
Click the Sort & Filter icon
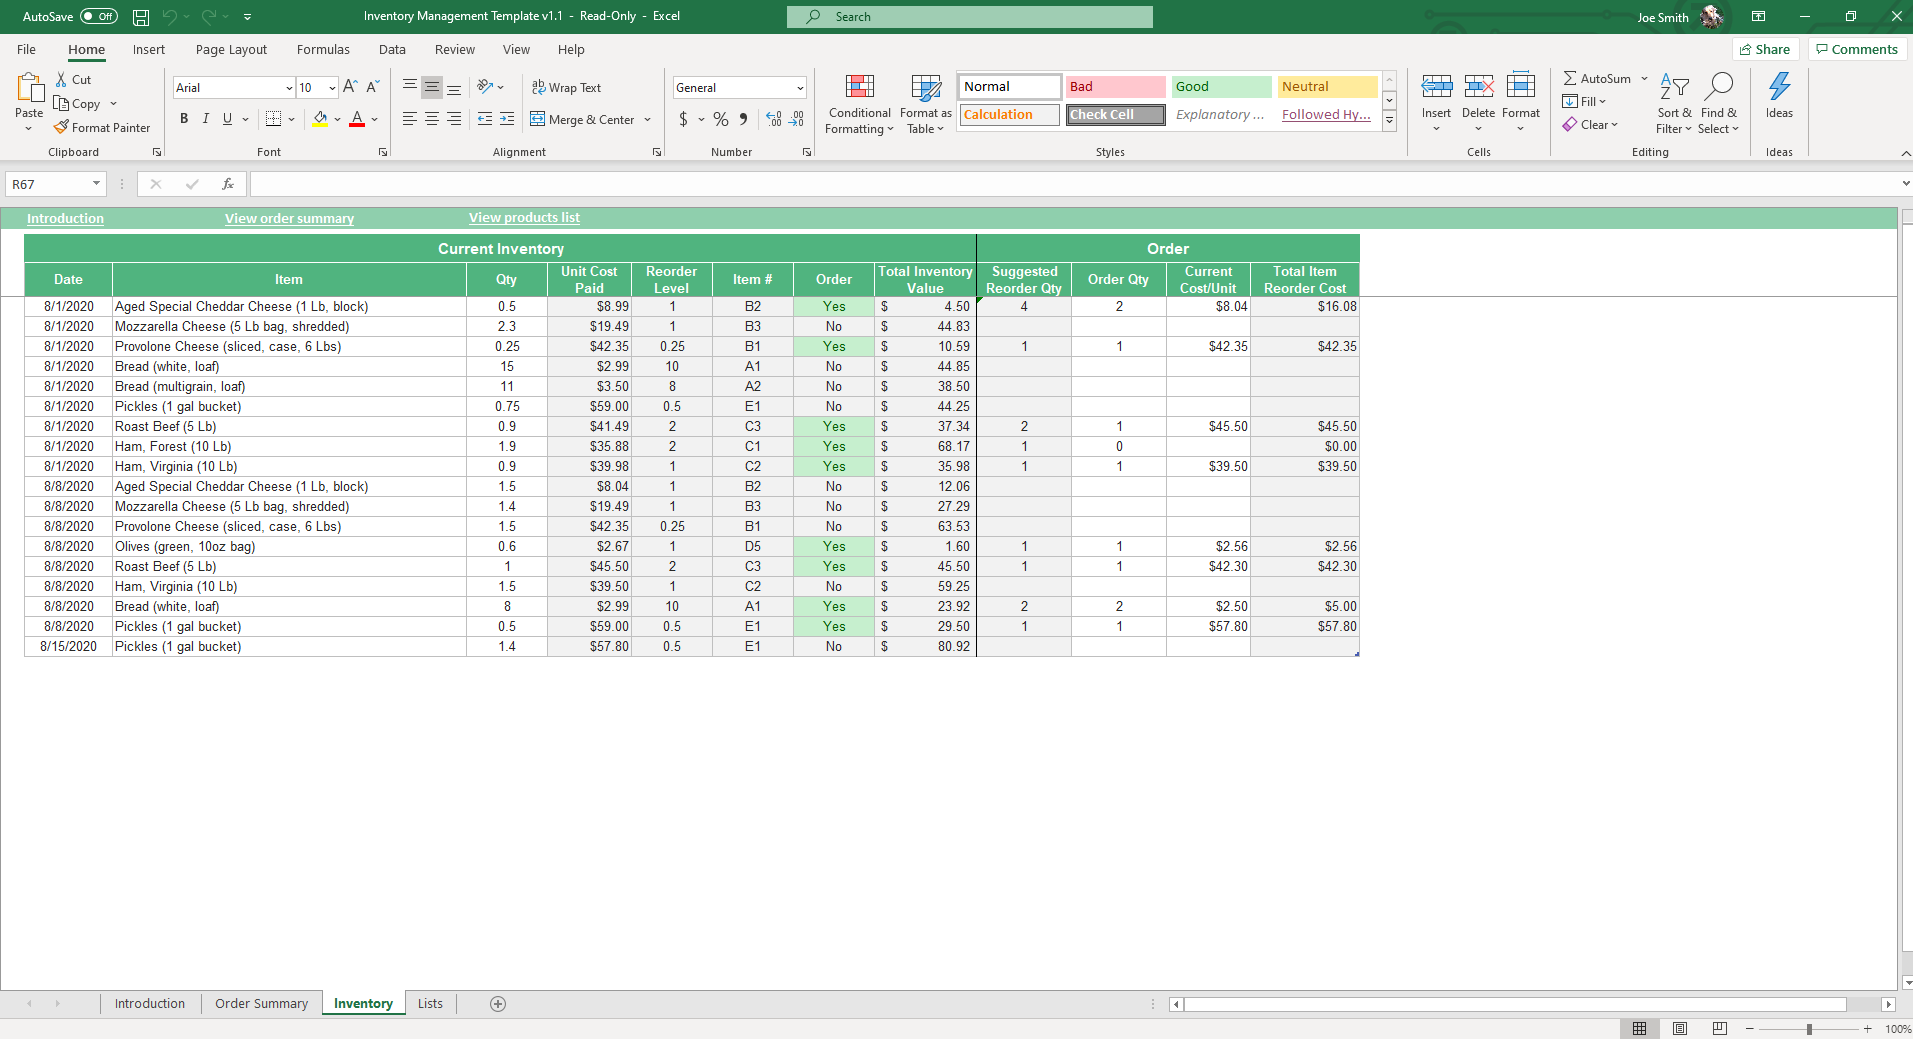tap(1673, 88)
